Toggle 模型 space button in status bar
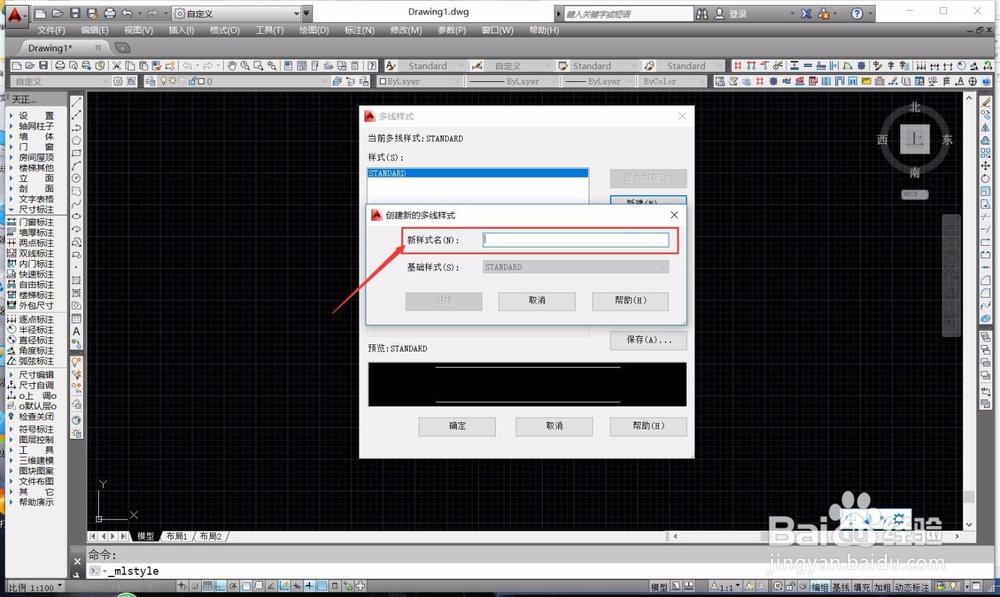This screenshot has height=597, width=1000. (x=659, y=587)
